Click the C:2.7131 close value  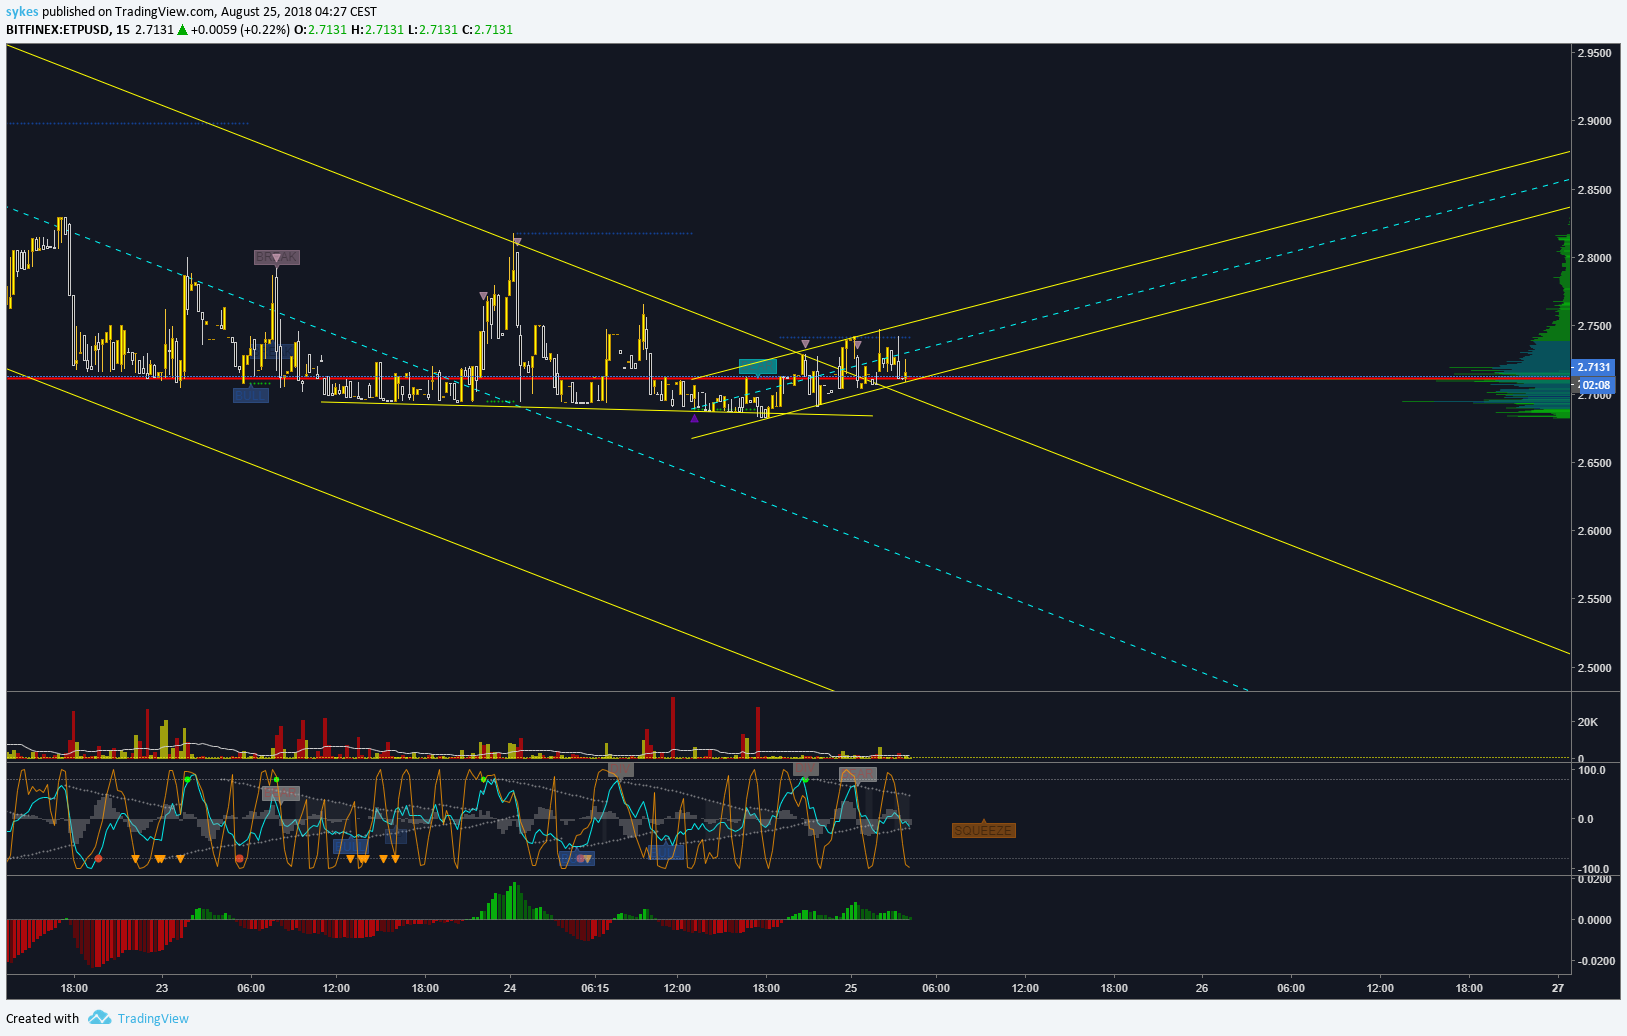487,29
